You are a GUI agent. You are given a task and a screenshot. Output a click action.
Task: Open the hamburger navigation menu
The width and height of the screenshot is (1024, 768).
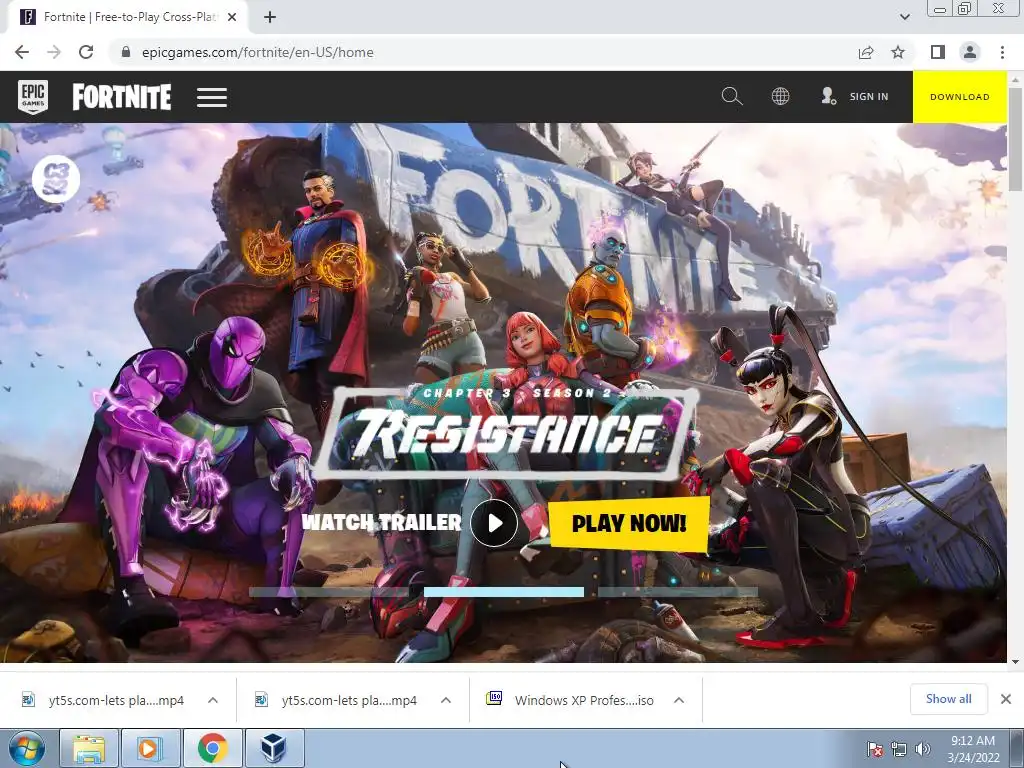tap(212, 97)
